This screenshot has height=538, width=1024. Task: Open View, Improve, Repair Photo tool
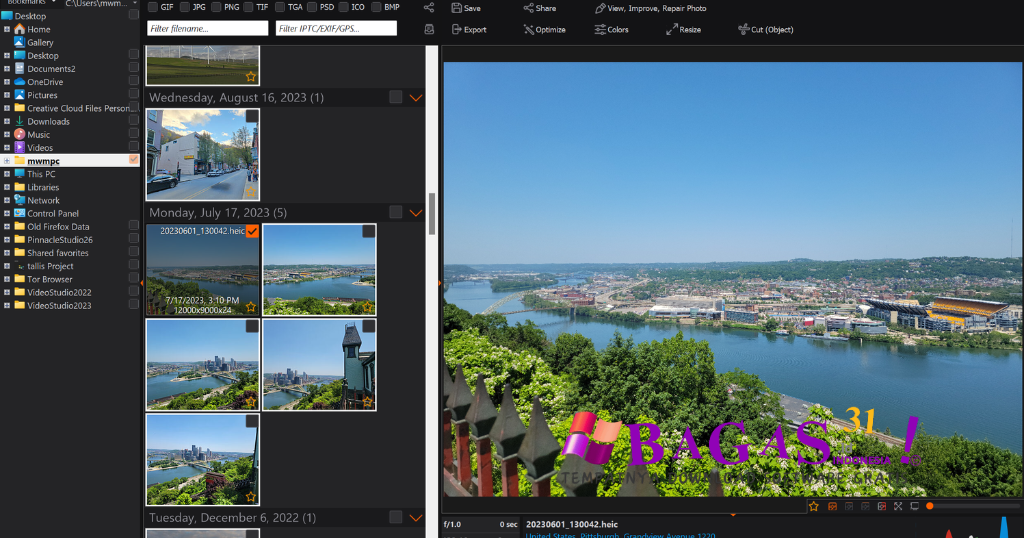tap(650, 8)
